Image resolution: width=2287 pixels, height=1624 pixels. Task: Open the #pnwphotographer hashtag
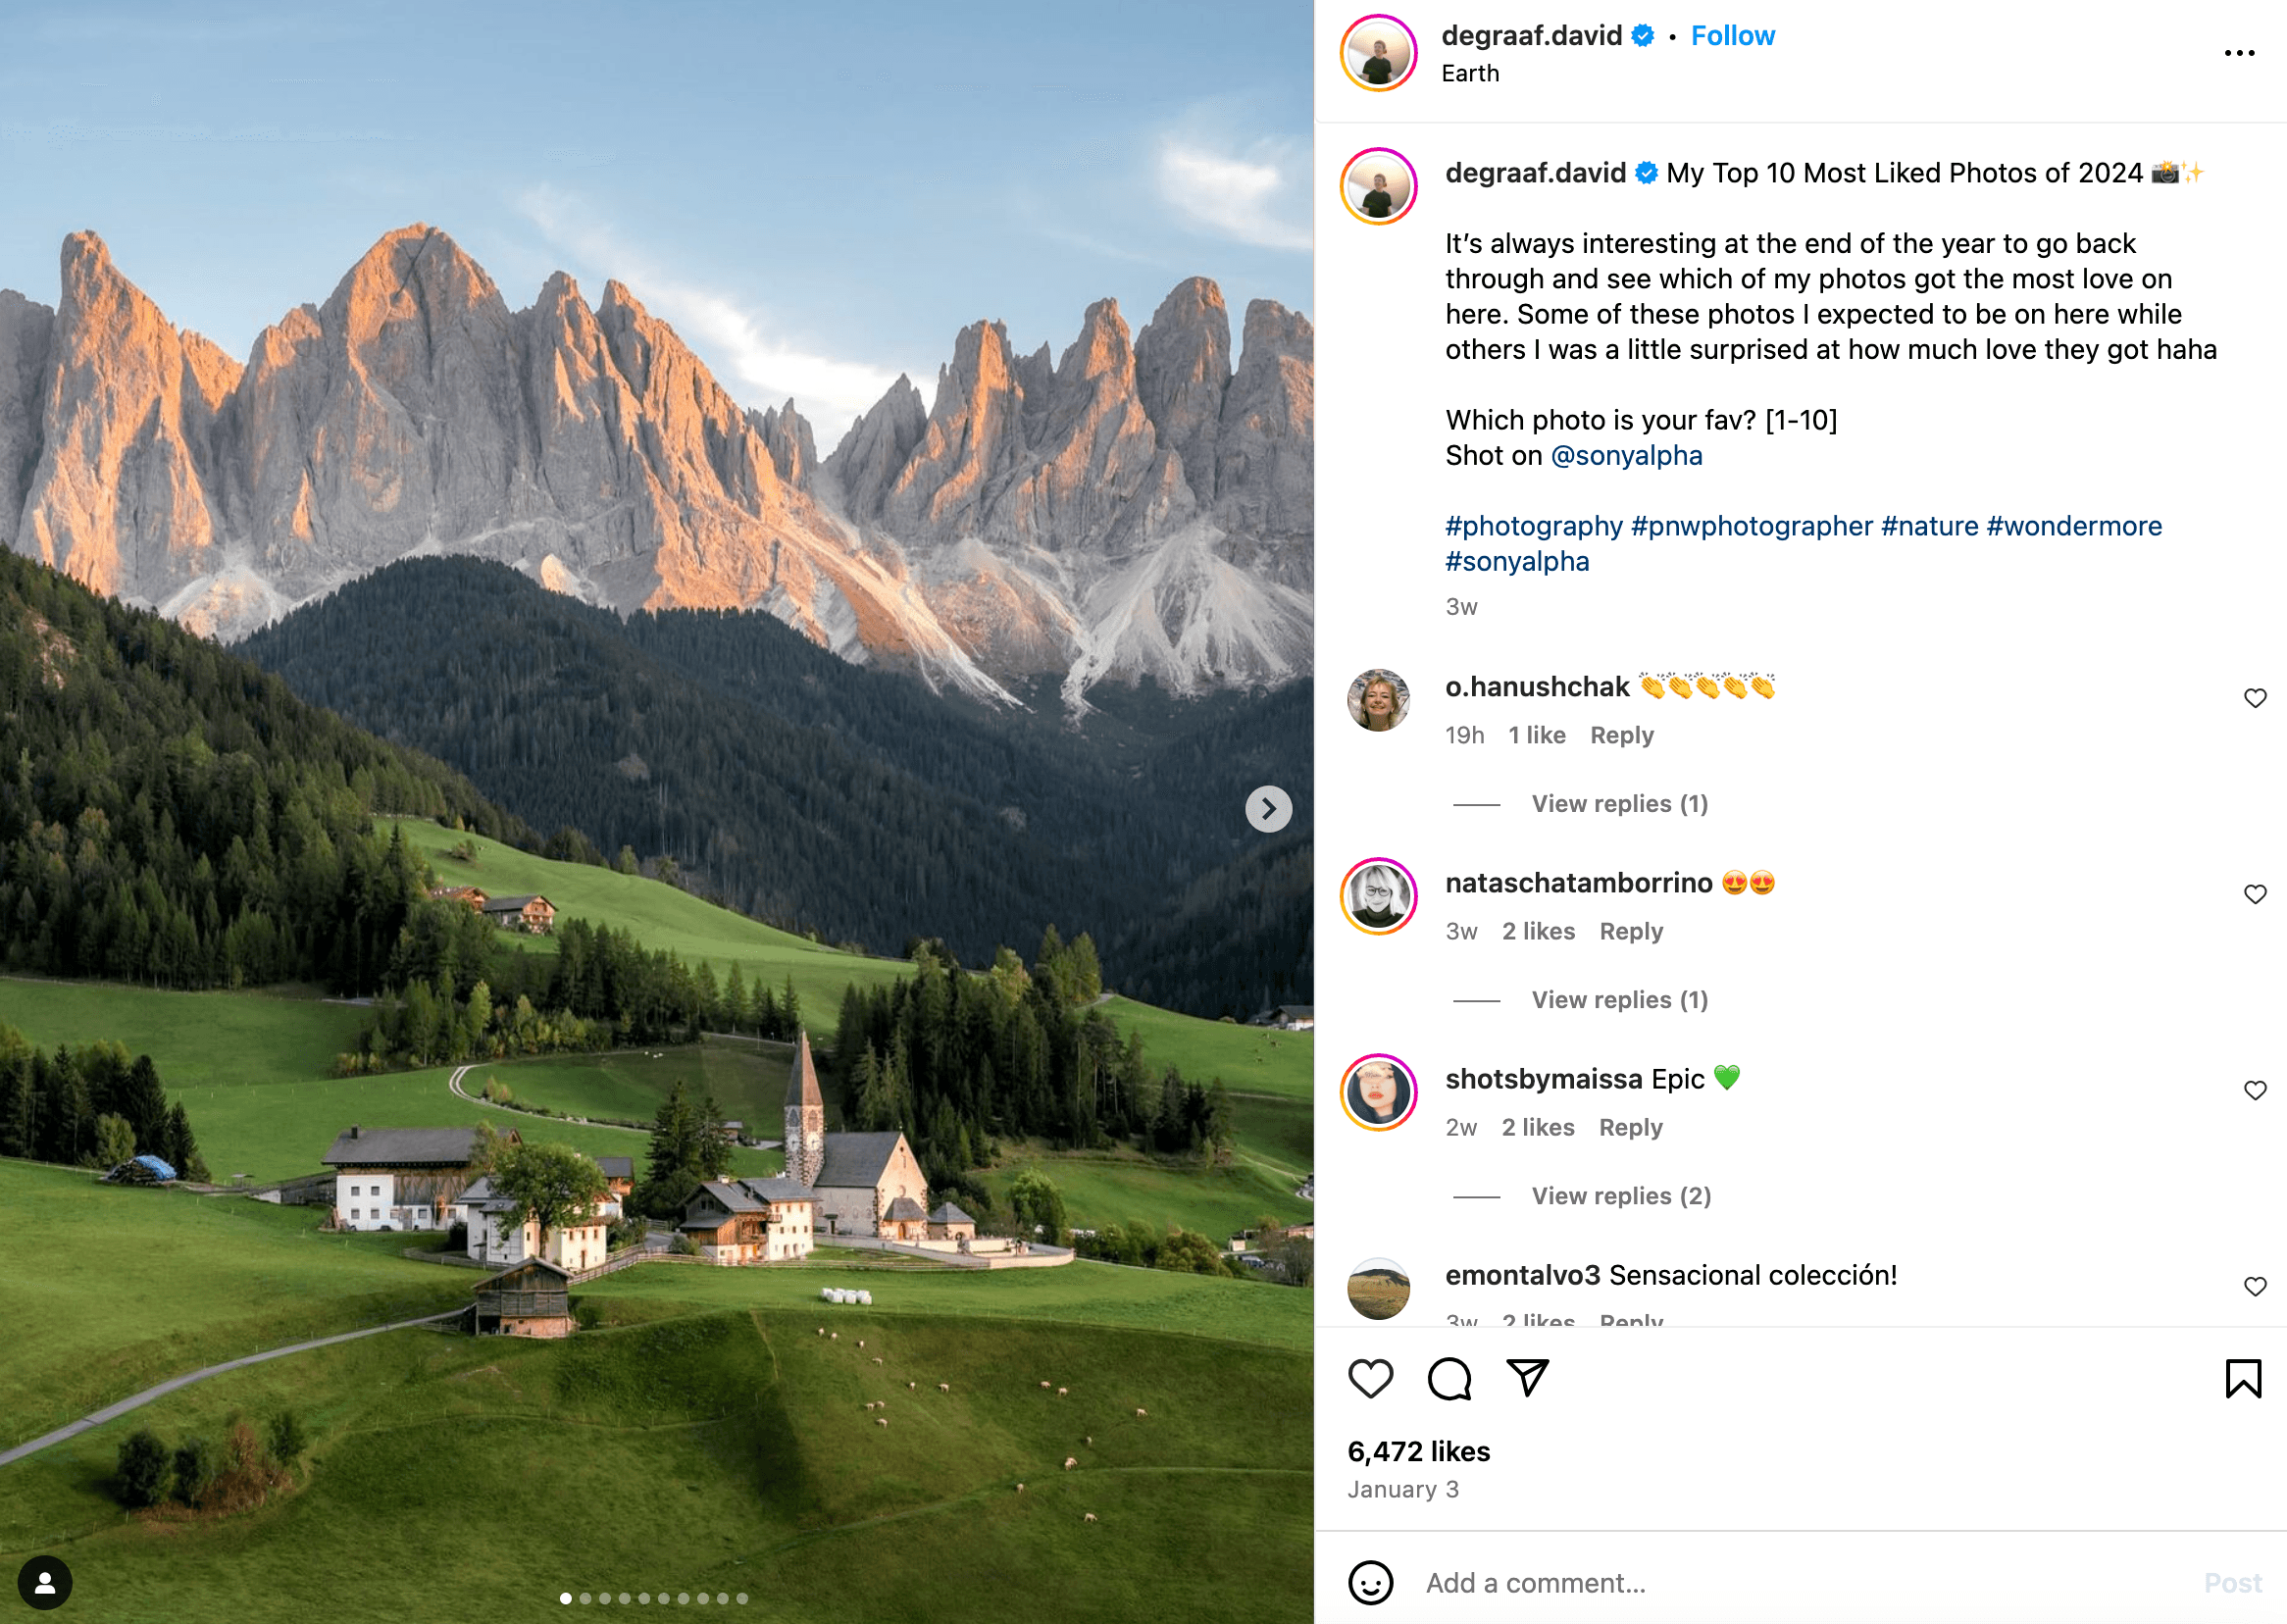pyautogui.click(x=1751, y=526)
